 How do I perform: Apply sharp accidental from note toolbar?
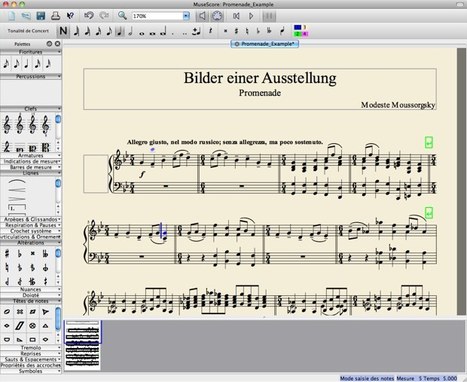[236, 31]
